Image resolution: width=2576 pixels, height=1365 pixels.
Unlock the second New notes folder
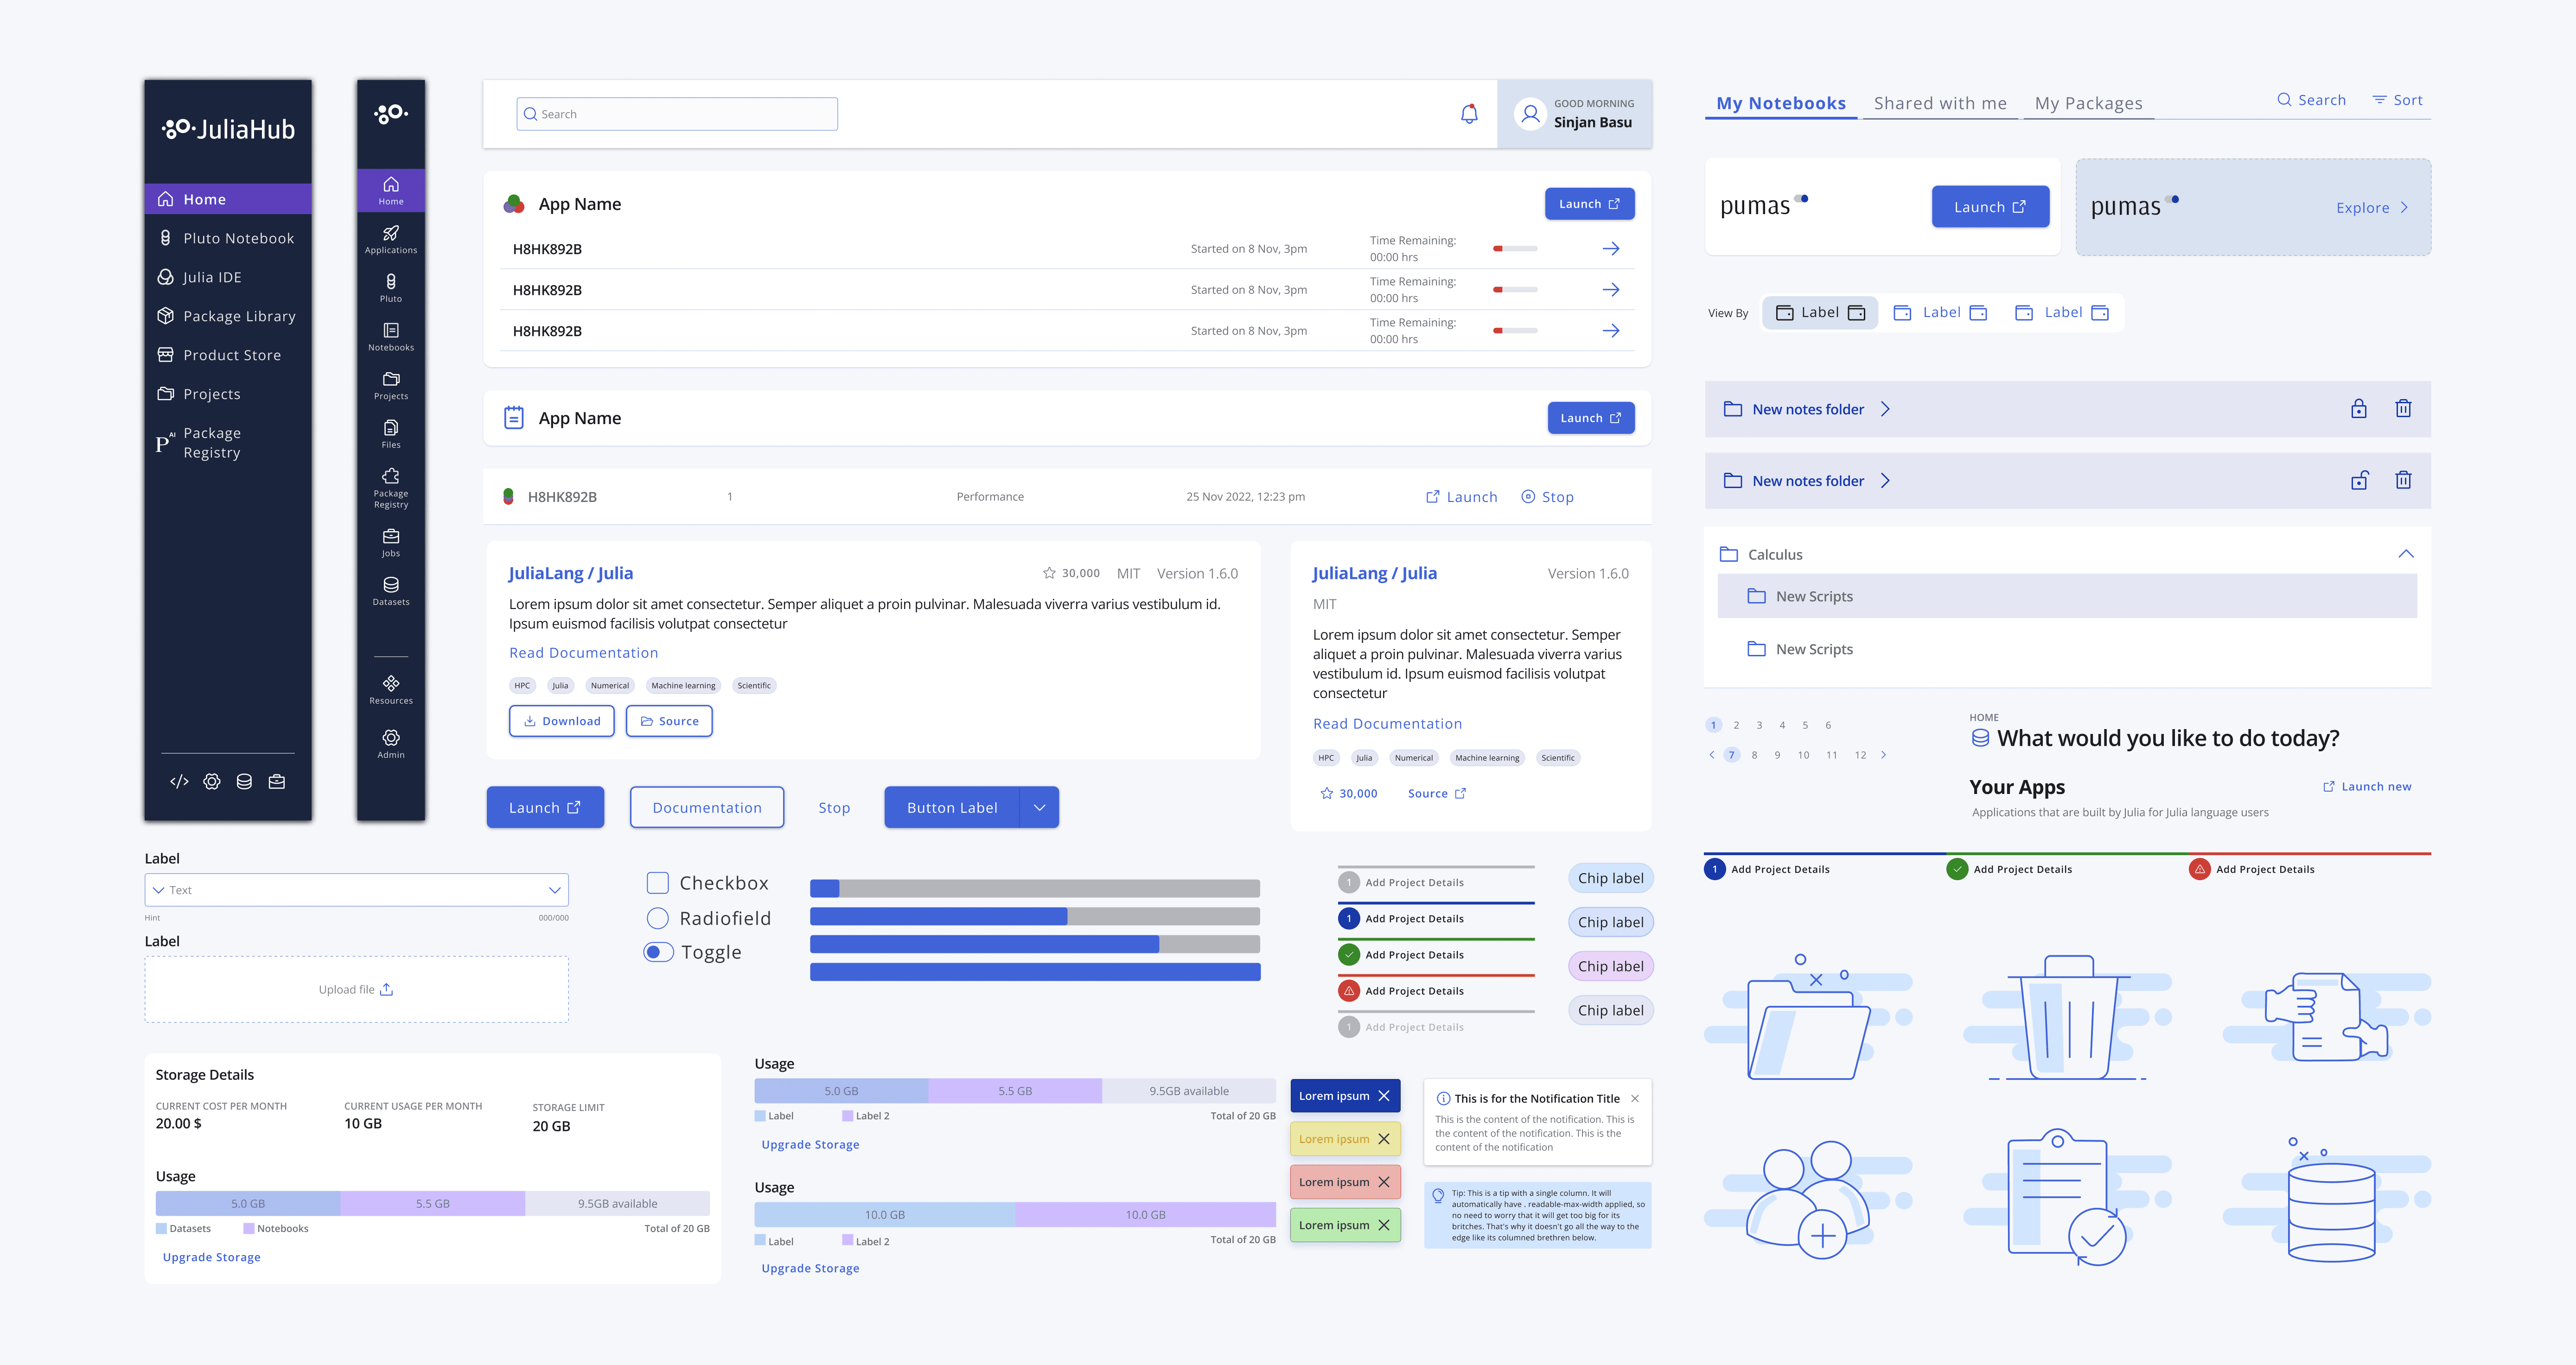2359,481
